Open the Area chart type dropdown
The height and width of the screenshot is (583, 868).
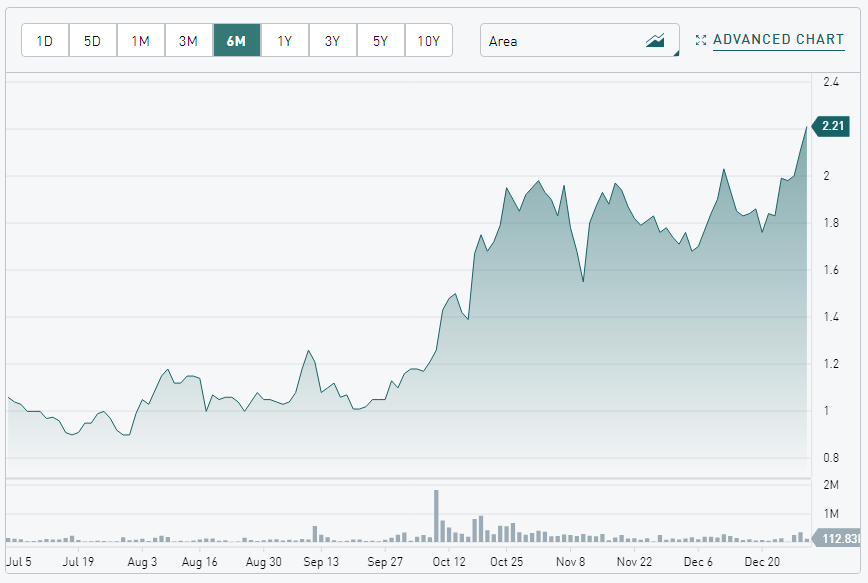(x=580, y=40)
